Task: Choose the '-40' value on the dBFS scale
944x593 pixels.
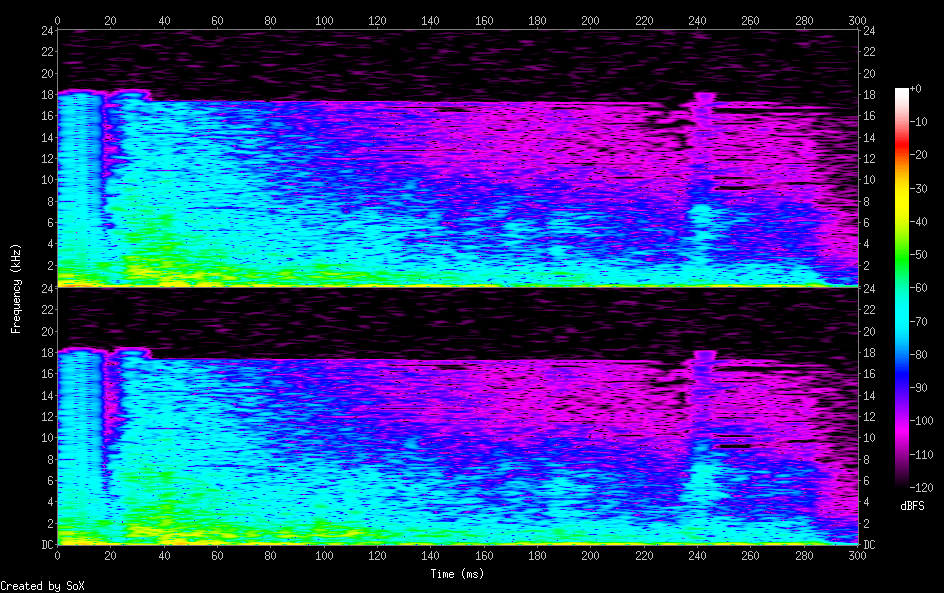Action: [x=919, y=222]
